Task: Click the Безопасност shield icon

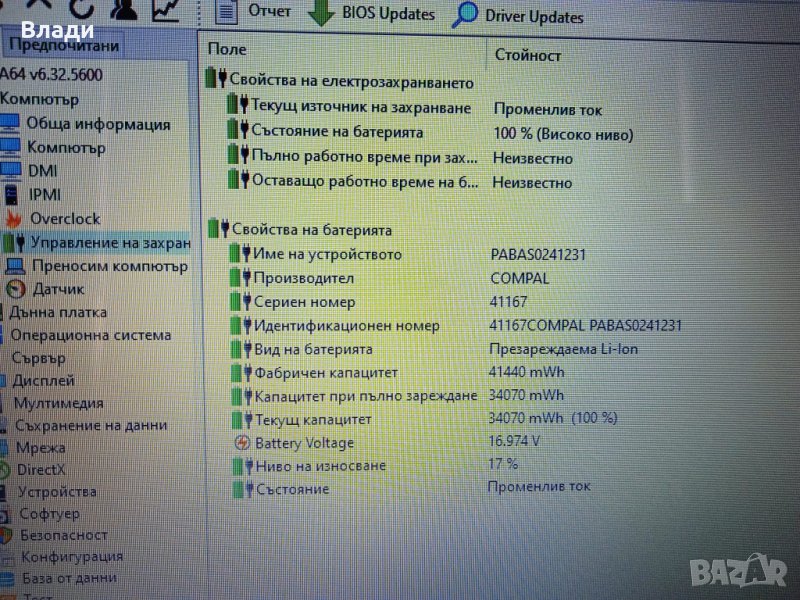Action: 7,535
